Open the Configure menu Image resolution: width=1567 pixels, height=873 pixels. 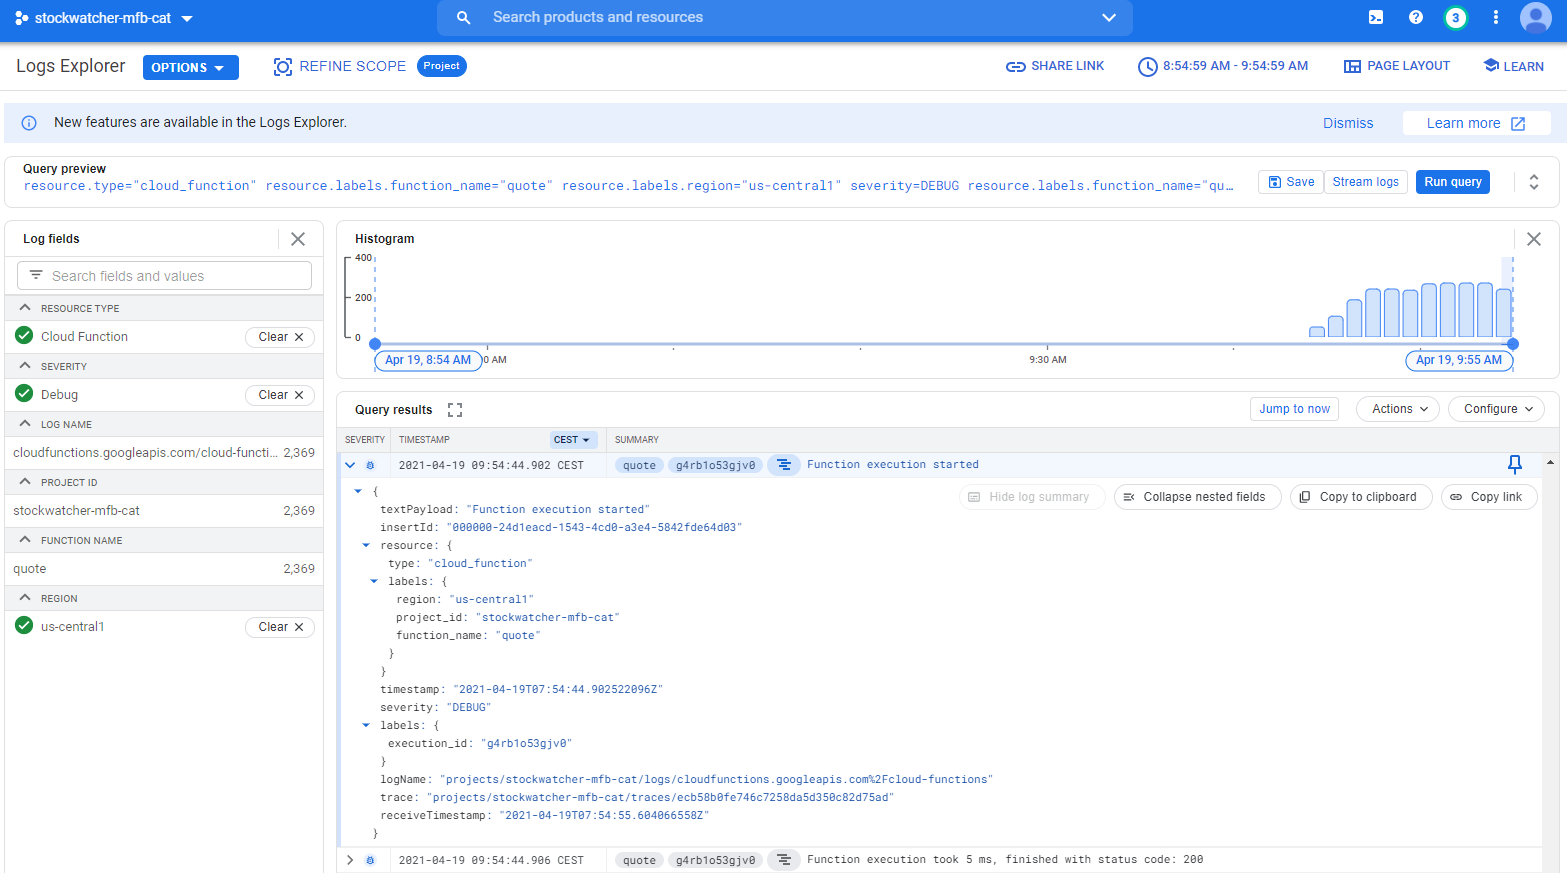[1496, 409]
